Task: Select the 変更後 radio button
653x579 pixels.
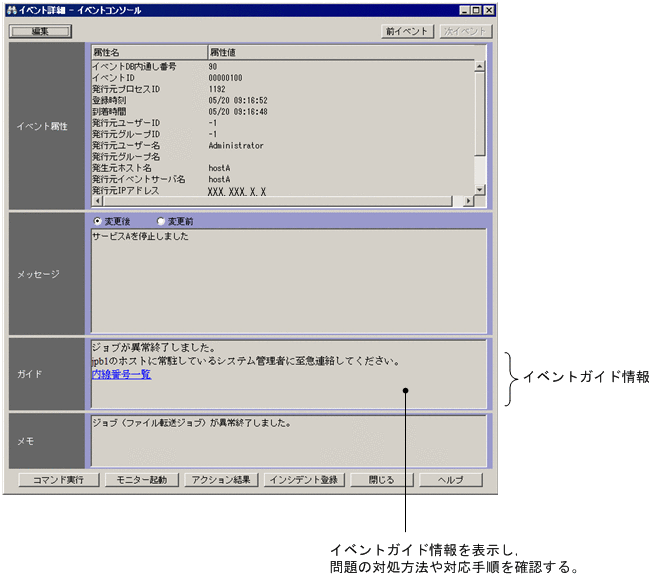Action: click(98, 221)
